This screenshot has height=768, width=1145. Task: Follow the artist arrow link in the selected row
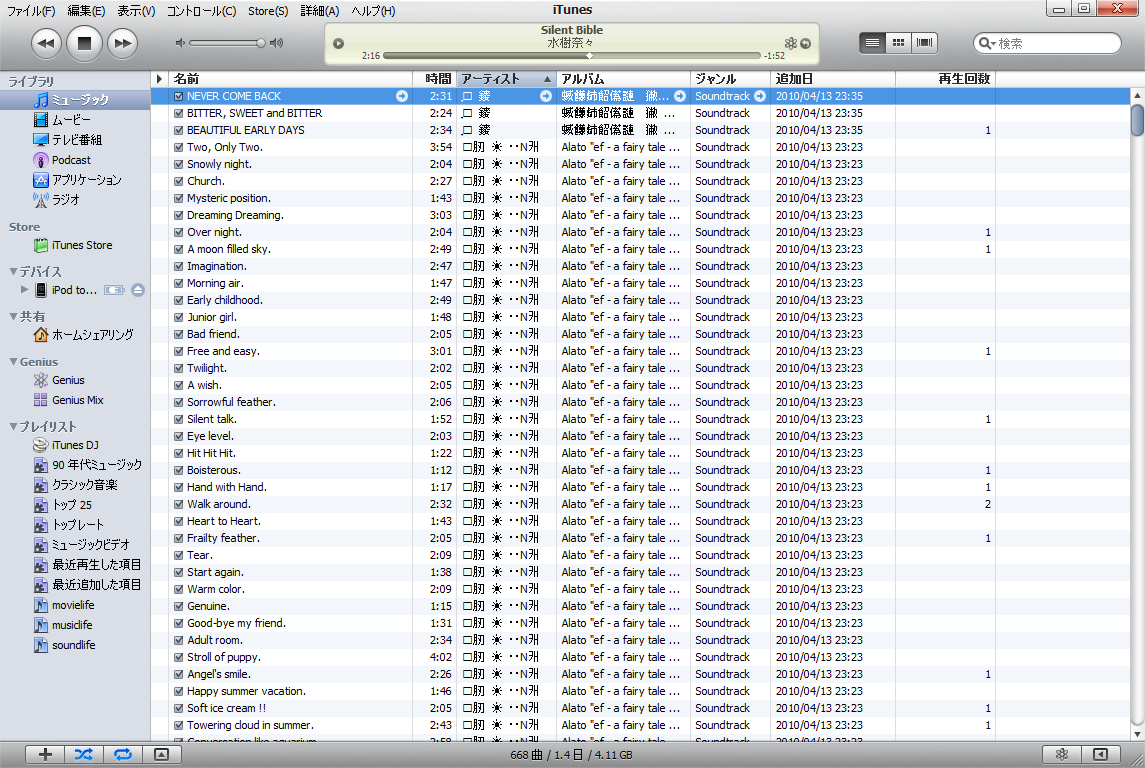click(x=545, y=96)
